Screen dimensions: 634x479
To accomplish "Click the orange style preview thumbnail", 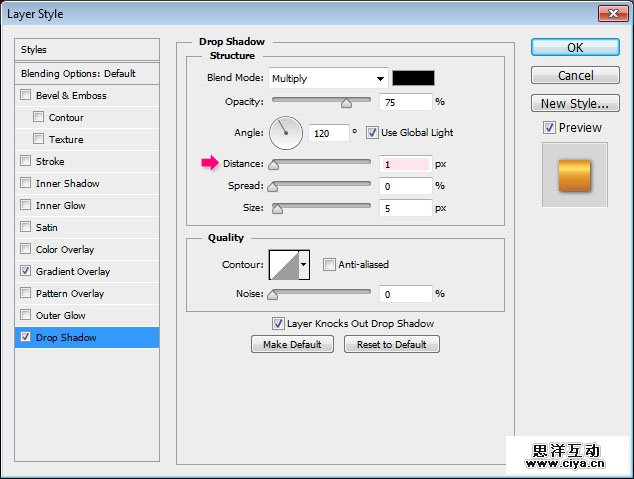I will (574, 175).
